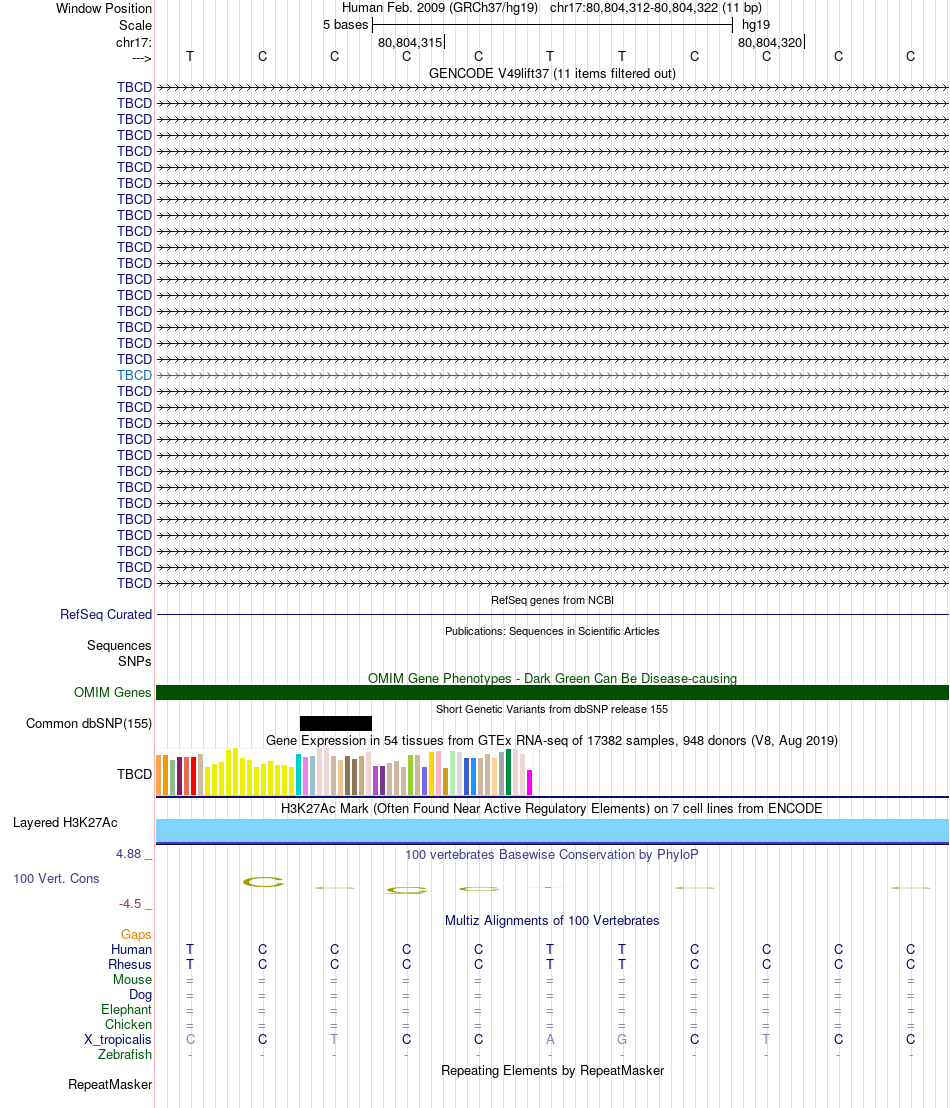
Task: Click the H3K27Ac Mark track title
Action: pos(552,808)
